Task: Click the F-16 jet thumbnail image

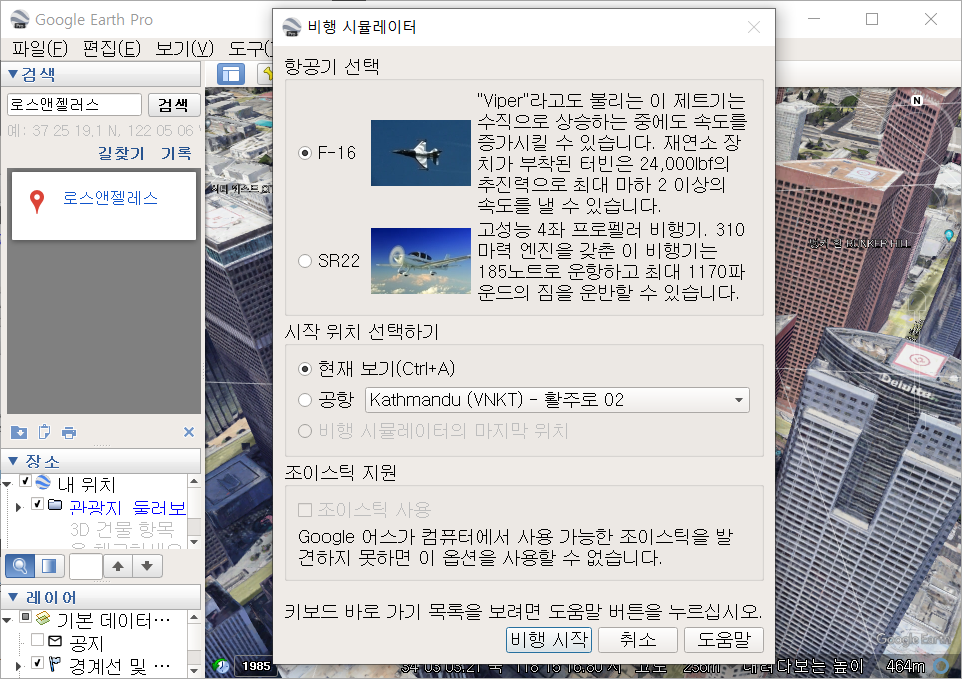Action: point(420,153)
